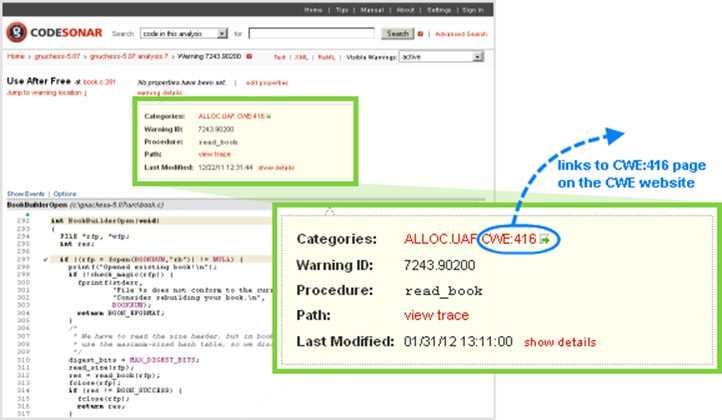Click code line 292 'int BookBuilderOpen(void)'
Image resolution: width=722 pixels, height=420 pixels.
pyautogui.click(x=105, y=221)
